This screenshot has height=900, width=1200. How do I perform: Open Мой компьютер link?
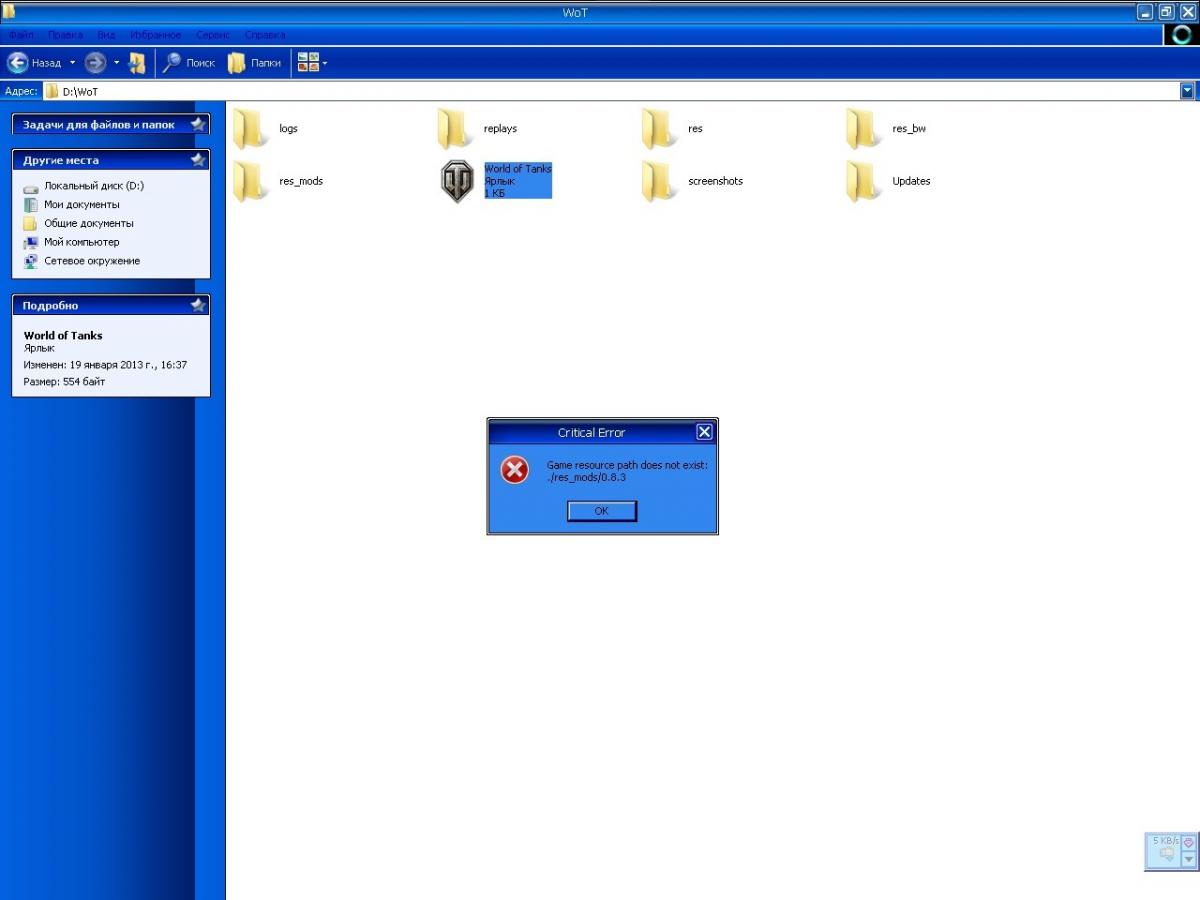click(x=82, y=242)
